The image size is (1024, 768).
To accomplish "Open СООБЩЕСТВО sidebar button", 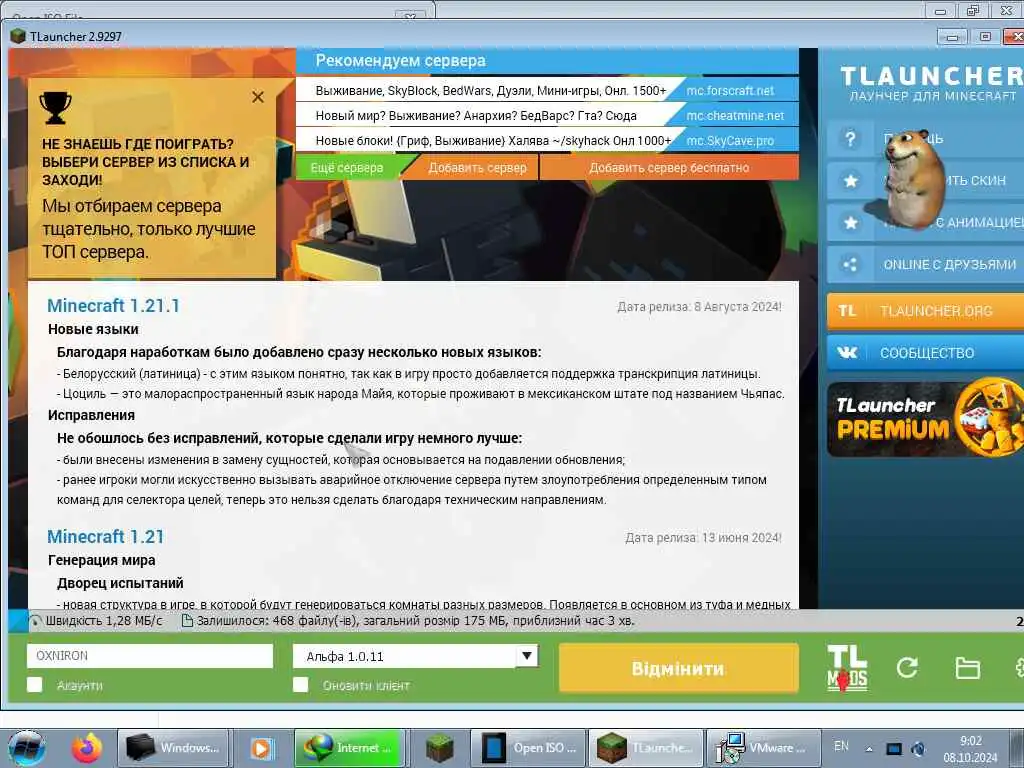I will pyautogui.click(x=925, y=353).
